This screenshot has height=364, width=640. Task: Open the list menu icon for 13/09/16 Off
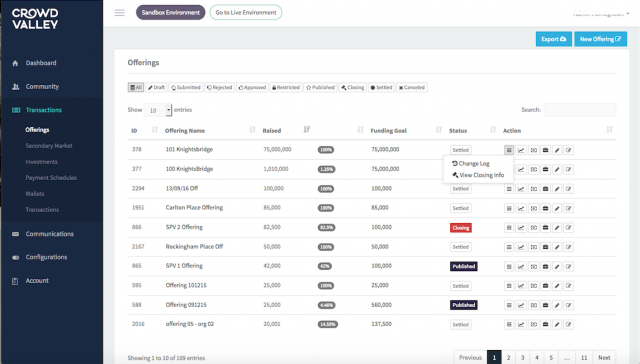(x=509, y=189)
